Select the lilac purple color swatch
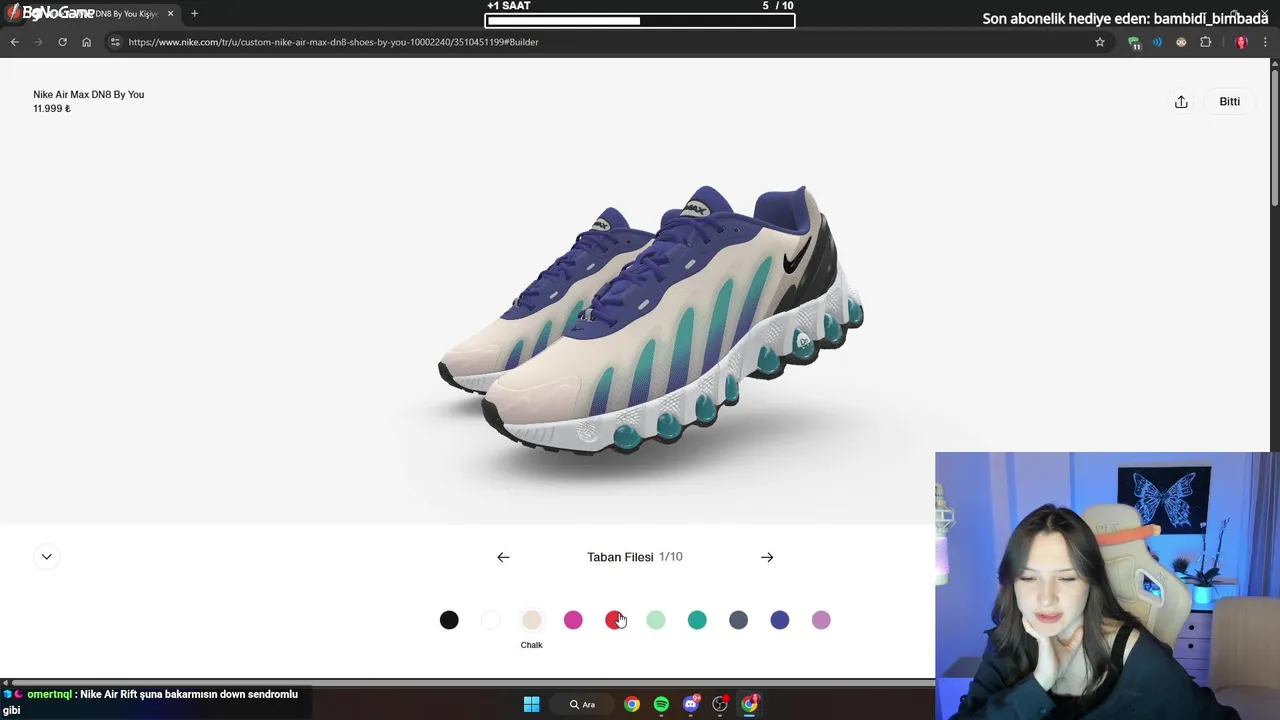Image resolution: width=1280 pixels, height=720 pixels. [x=821, y=620]
